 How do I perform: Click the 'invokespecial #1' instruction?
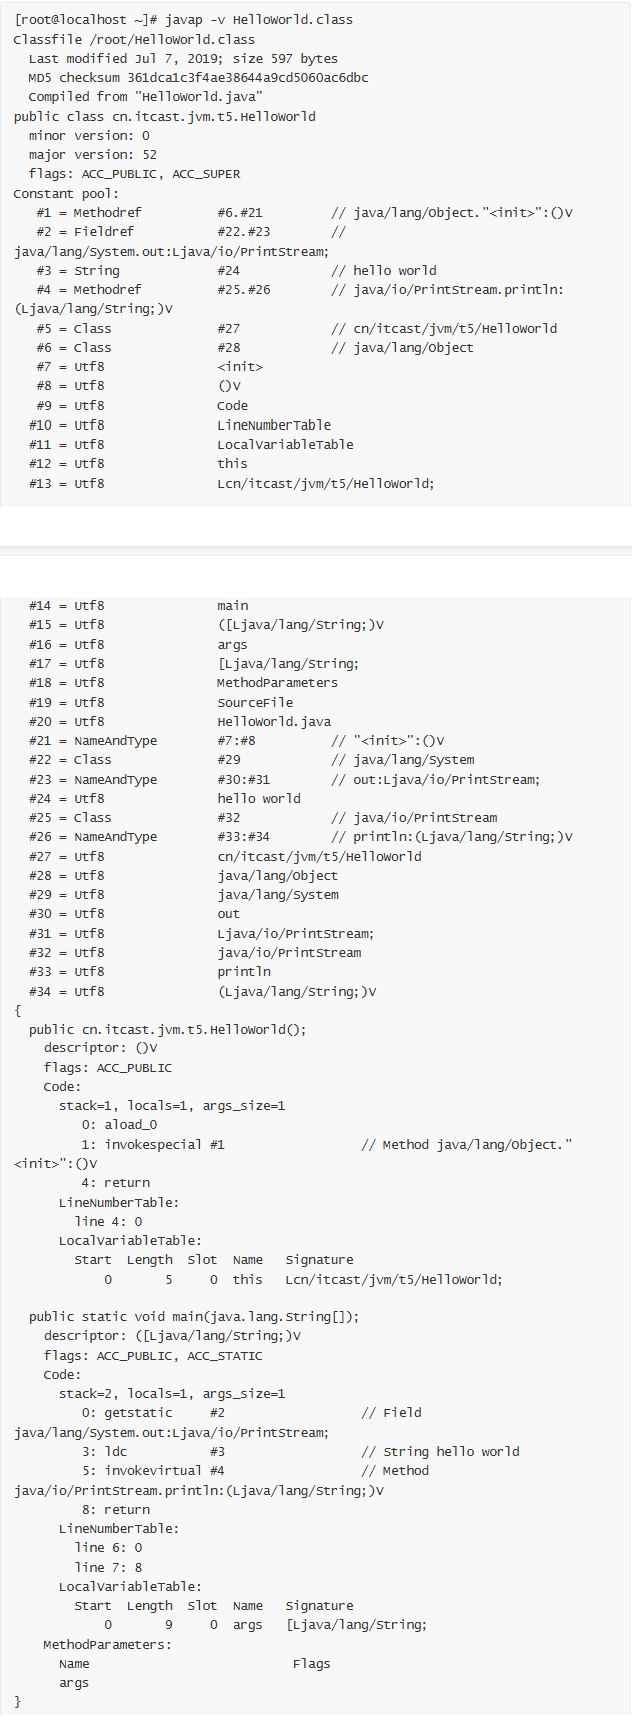[x=153, y=1145]
